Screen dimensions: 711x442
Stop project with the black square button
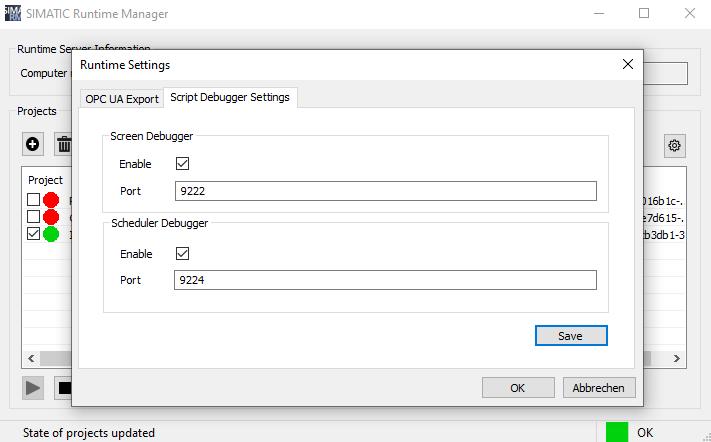[x=63, y=388]
